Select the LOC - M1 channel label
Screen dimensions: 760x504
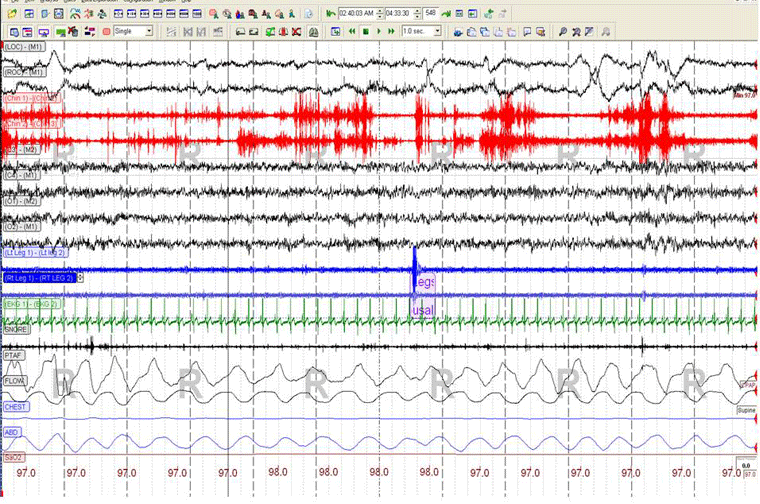24,47
